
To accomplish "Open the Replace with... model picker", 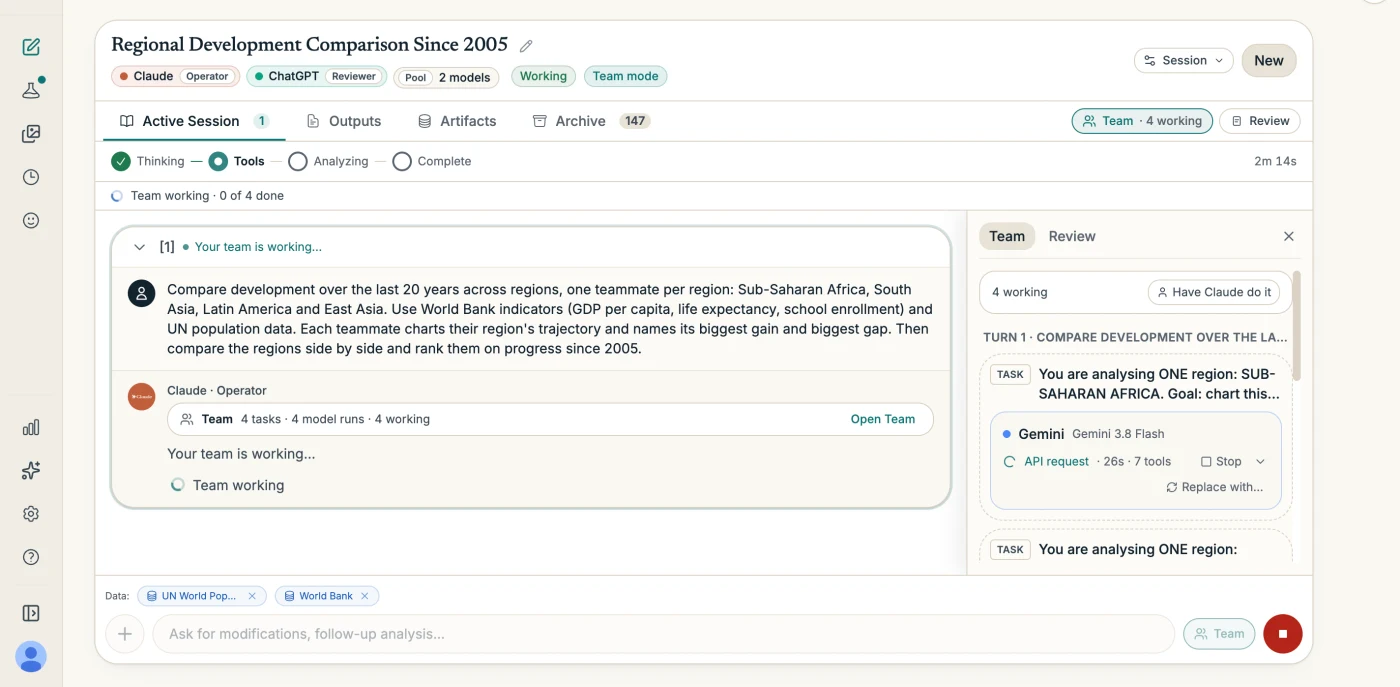I will pyautogui.click(x=1214, y=487).
